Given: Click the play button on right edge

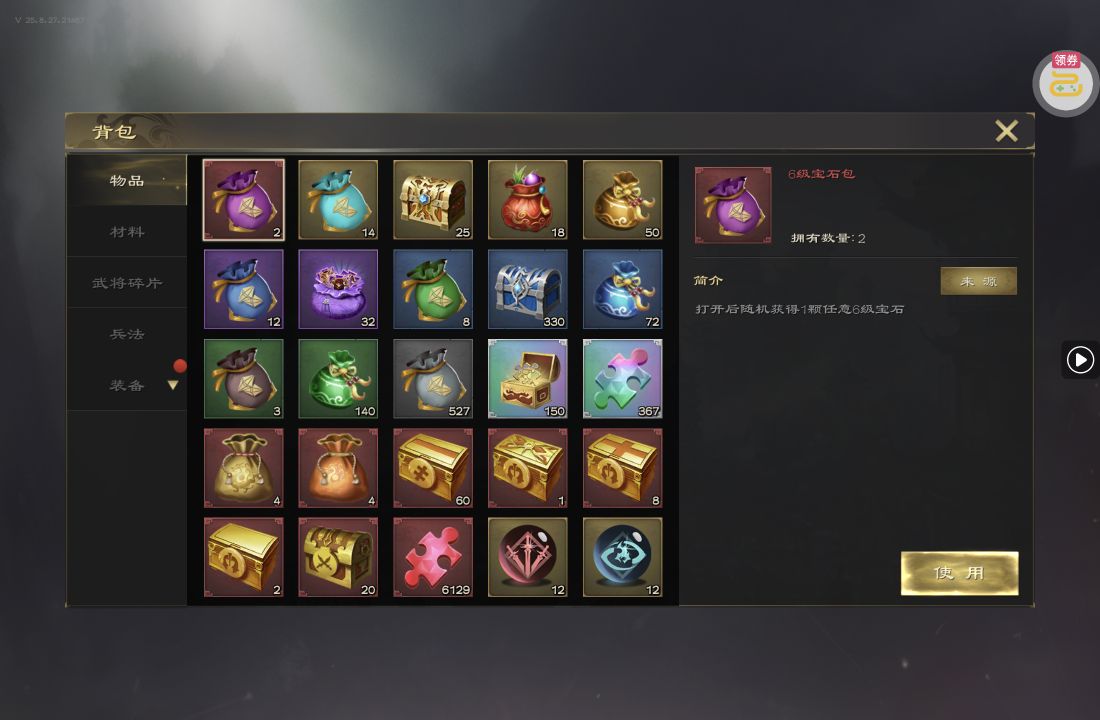Looking at the screenshot, I should pos(1080,360).
